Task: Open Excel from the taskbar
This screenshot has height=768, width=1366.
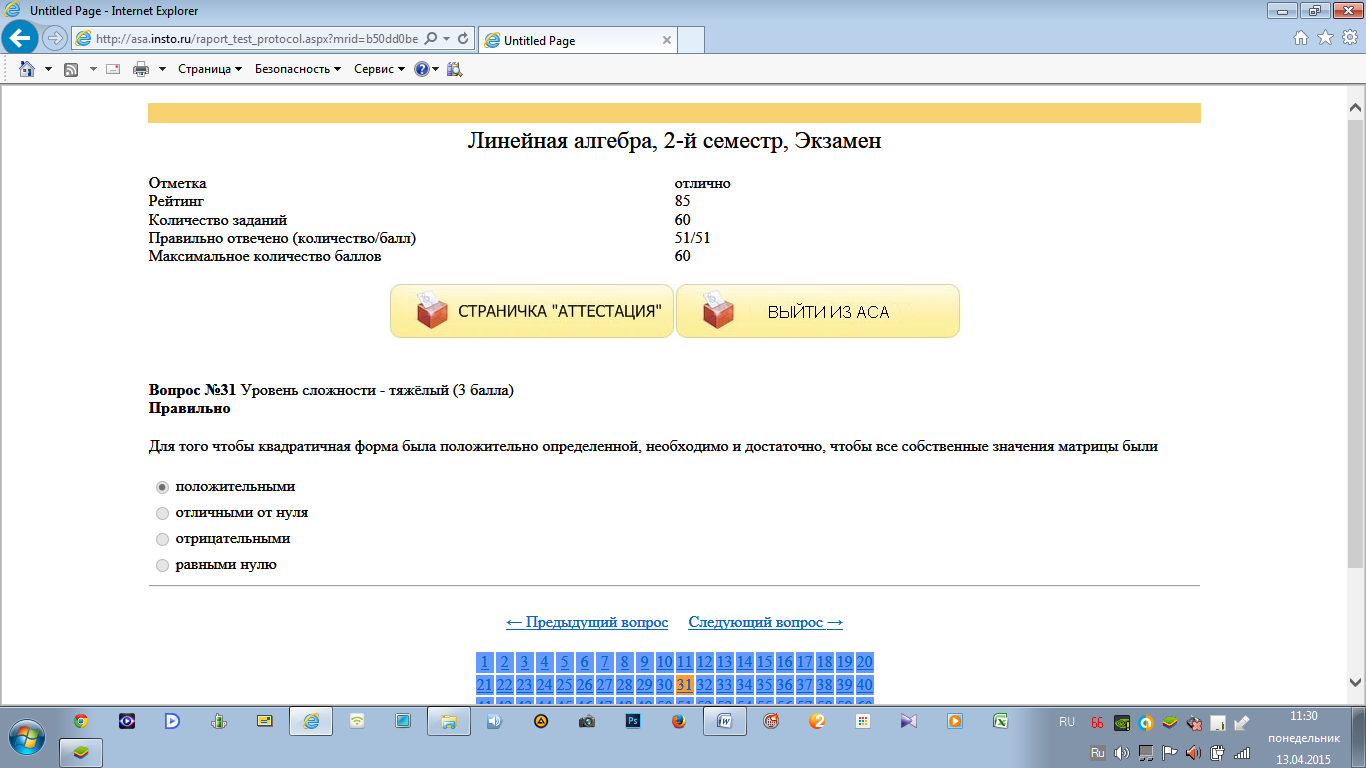Action: tap(1000, 721)
